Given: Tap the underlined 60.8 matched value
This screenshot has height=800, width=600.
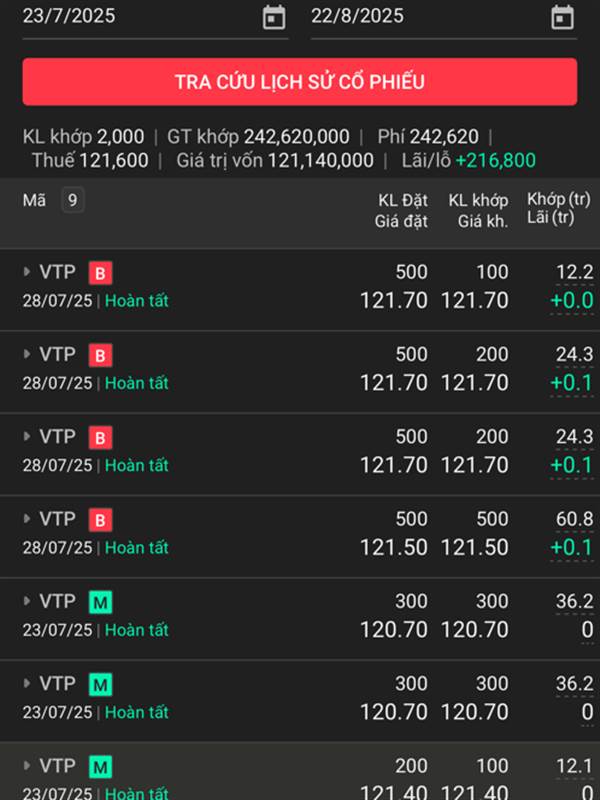Looking at the screenshot, I should (574, 519).
